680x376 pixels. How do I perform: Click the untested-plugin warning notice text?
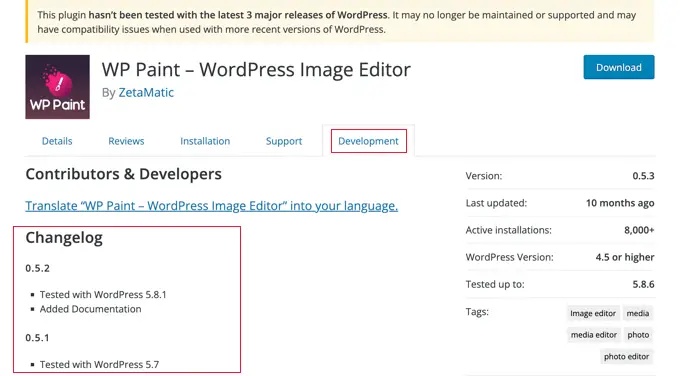point(337,22)
